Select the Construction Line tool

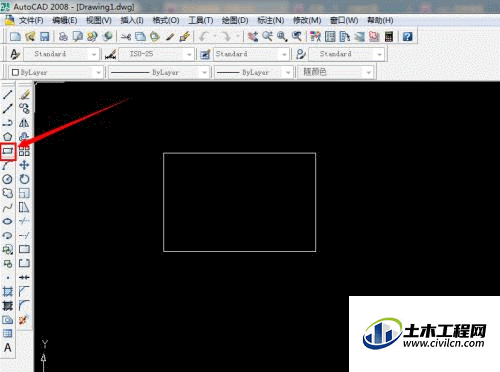click(8, 109)
